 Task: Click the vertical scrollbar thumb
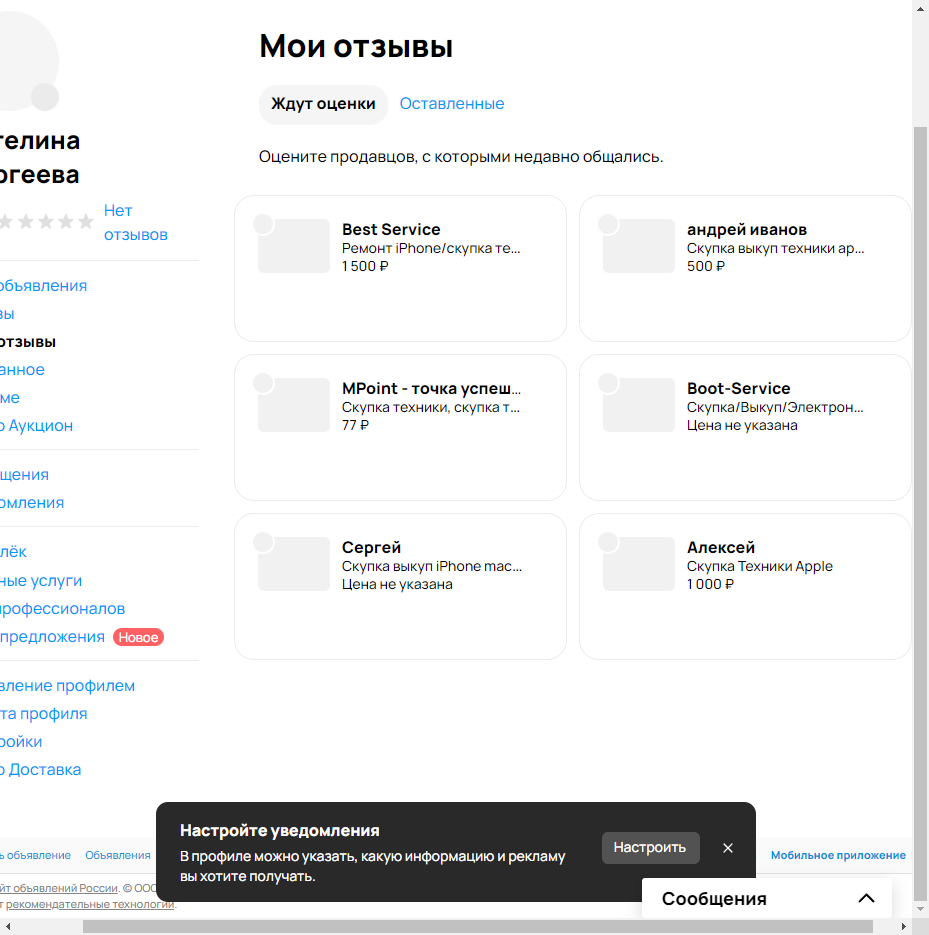[920, 513]
